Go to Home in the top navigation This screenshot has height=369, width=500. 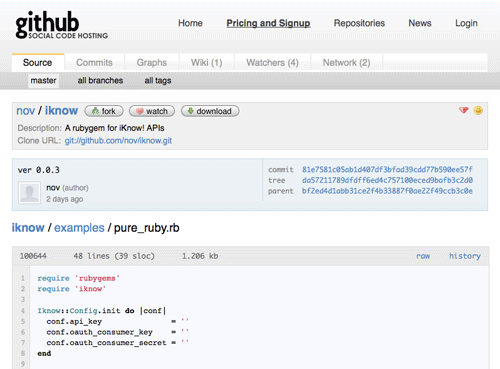[x=190, y=23]
